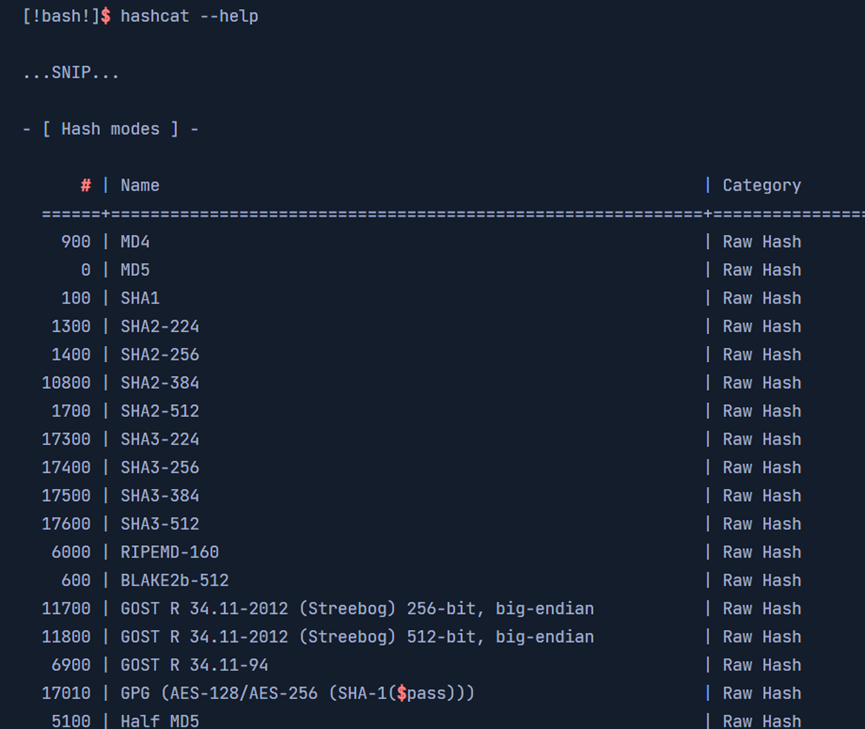Click the 'Name' column header
The image size is (865, 729).
tap(140, 185)
